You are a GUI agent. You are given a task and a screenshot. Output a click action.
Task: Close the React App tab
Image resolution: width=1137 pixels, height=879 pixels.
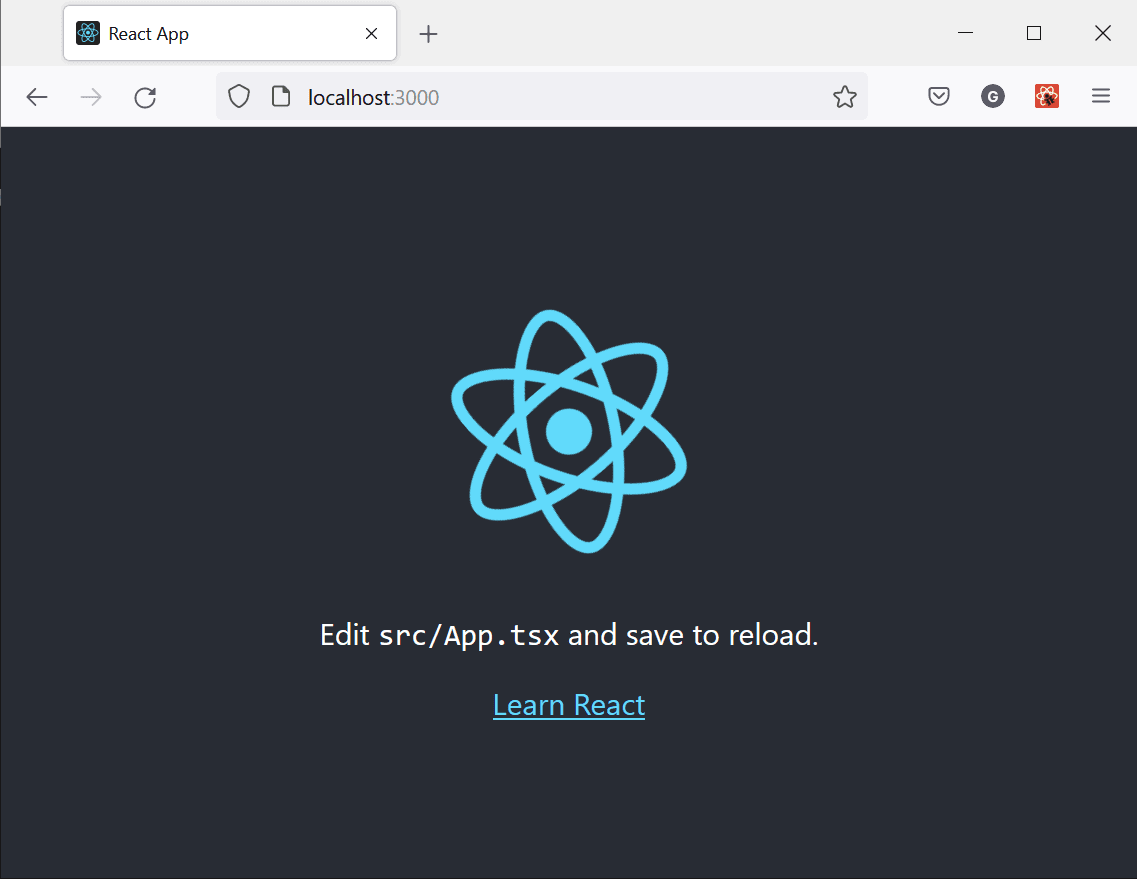pyautogui.click(x=371, y=33)
